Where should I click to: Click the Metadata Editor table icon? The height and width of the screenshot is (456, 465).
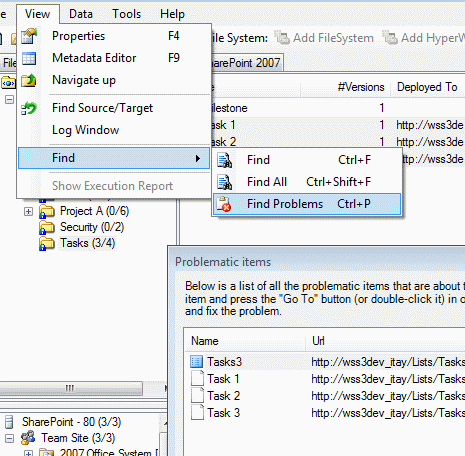[29, 58]
